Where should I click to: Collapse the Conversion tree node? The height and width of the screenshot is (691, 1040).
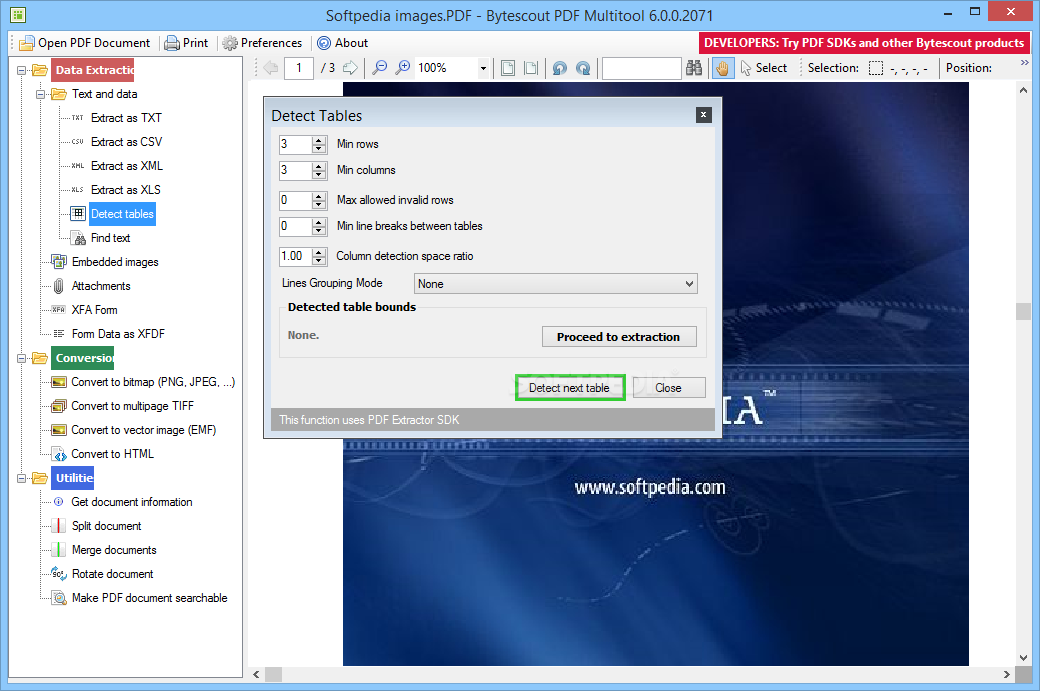(x=21, y=358)
